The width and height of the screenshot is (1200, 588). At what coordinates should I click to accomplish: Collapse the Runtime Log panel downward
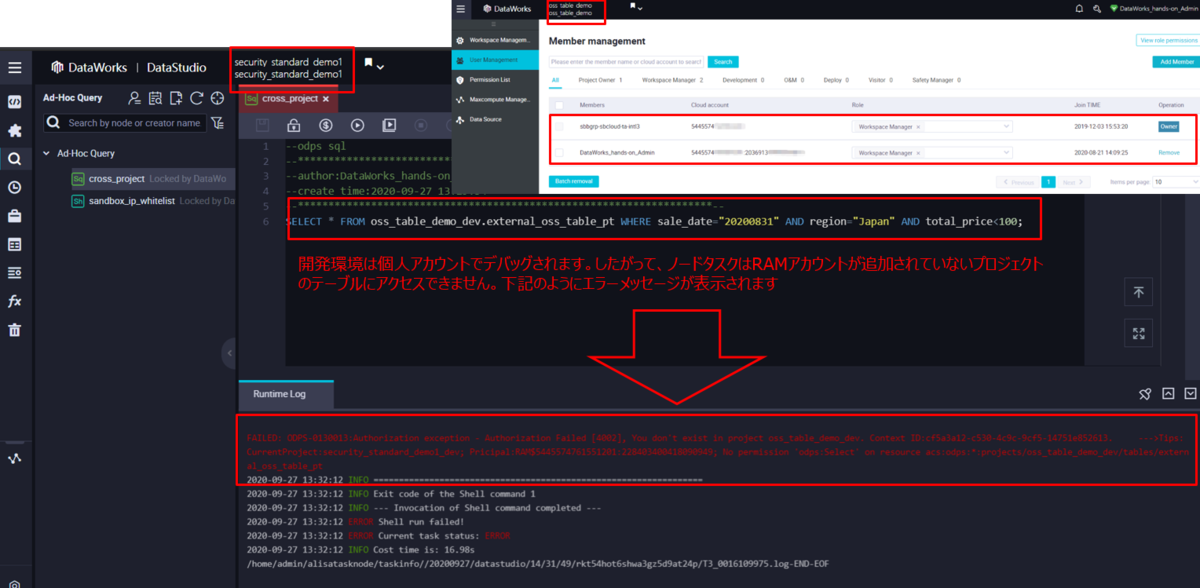pyautogui.click(x=1190, y=394)
